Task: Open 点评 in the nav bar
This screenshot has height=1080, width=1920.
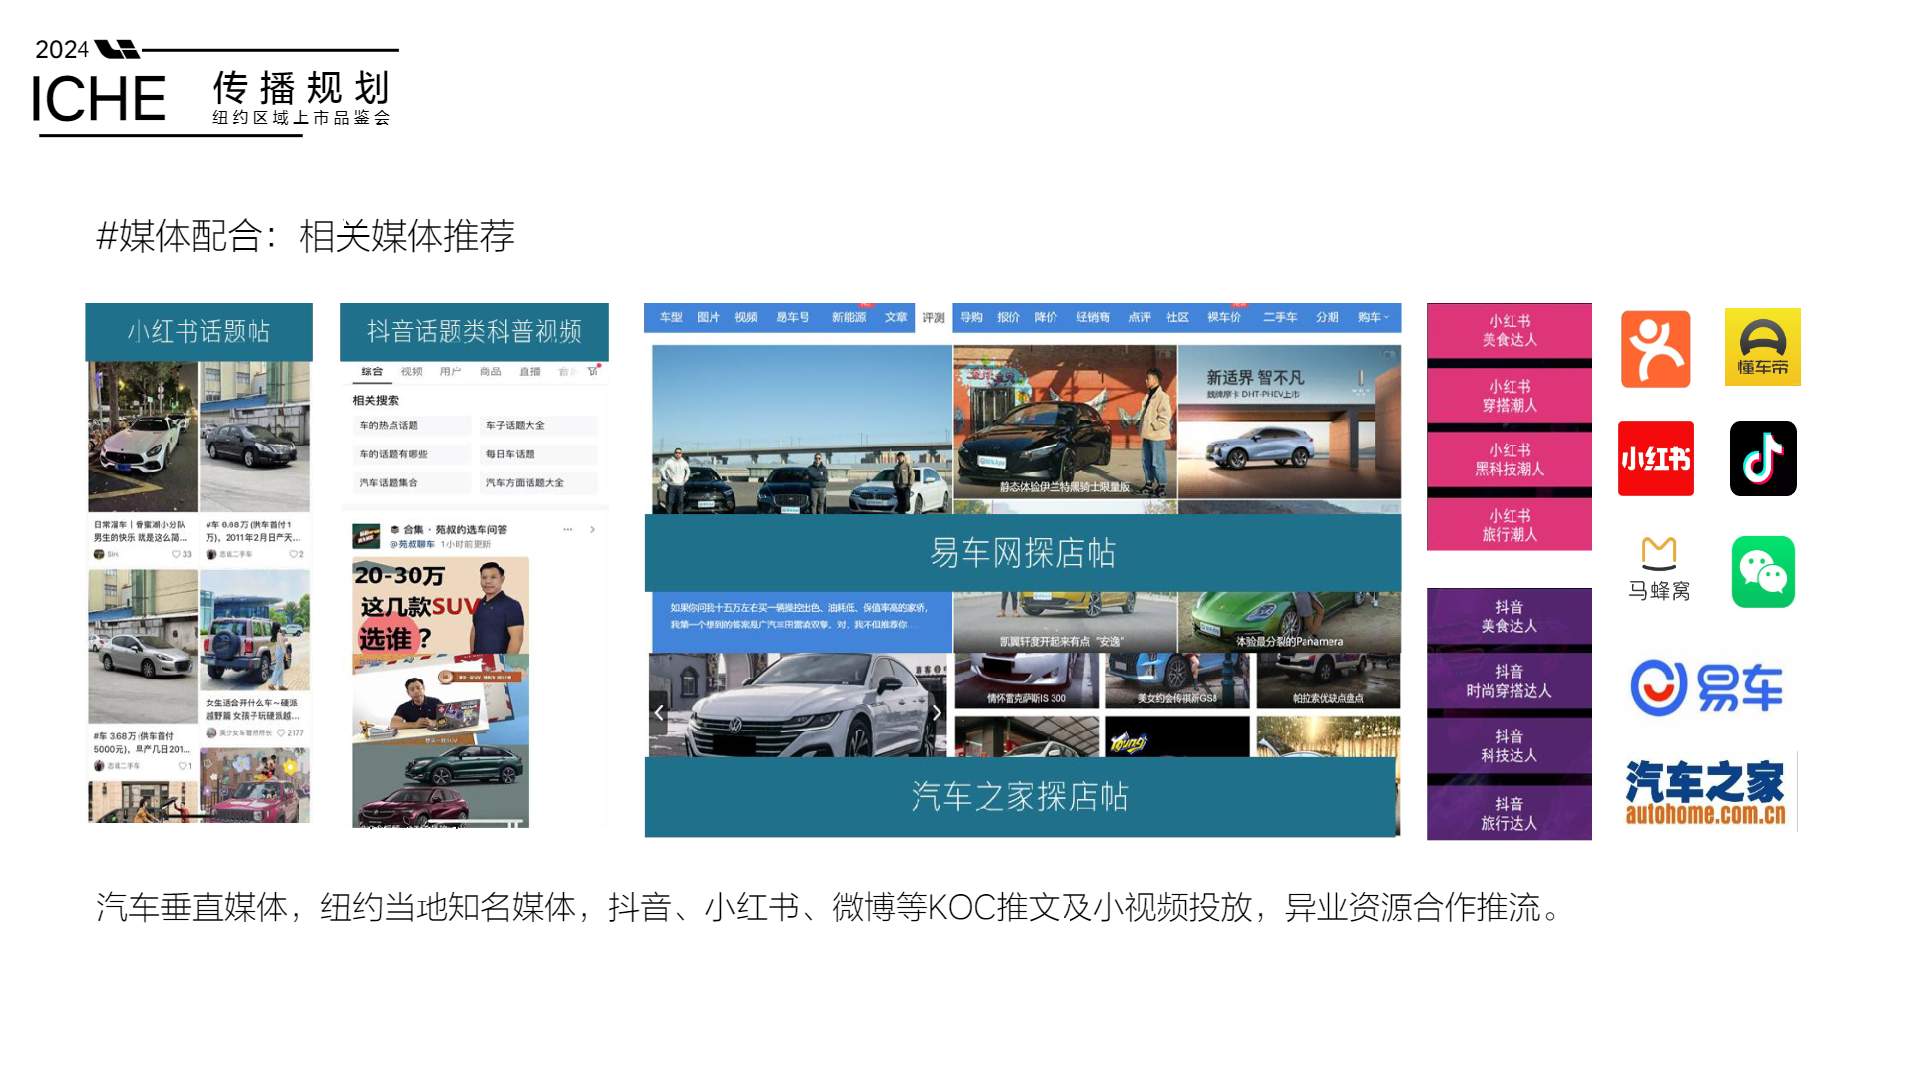Action: click(x=1139, y=317)
